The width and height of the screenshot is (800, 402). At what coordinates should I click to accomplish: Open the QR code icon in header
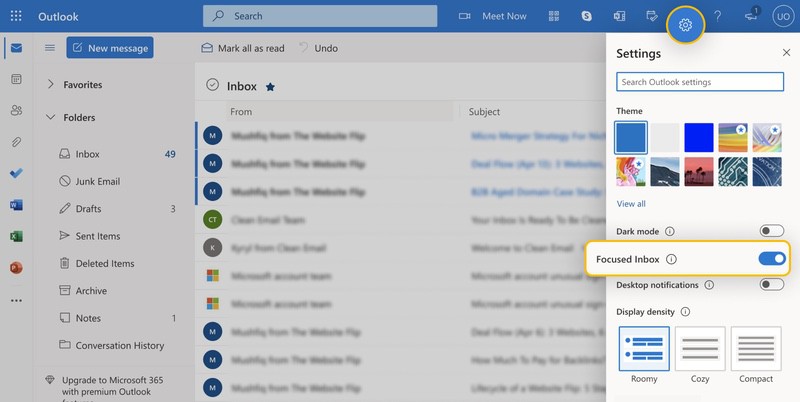[x=554, y=16]
